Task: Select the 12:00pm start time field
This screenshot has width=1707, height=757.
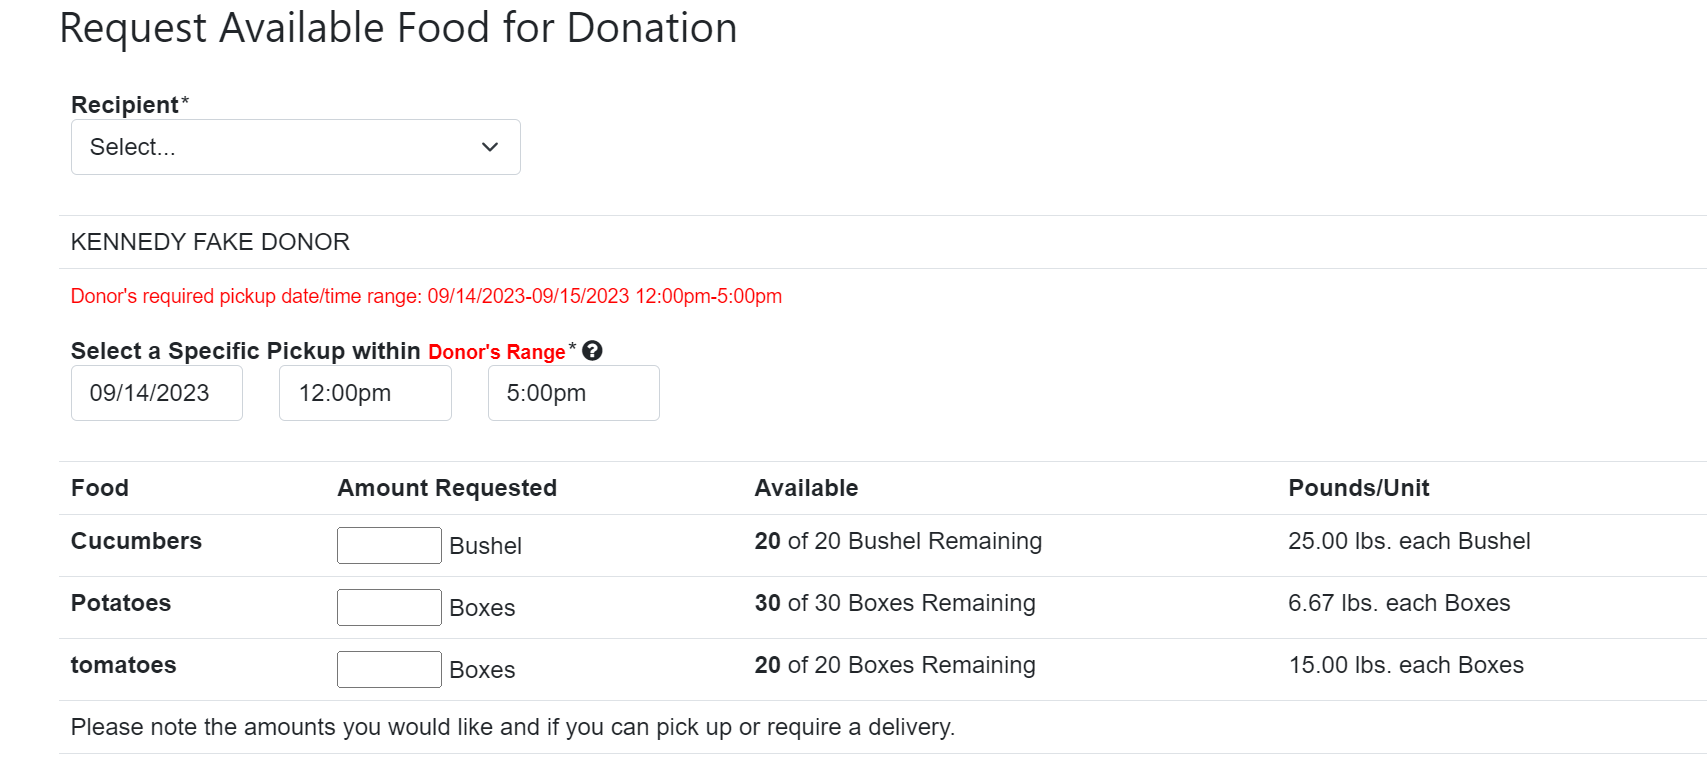Action: pyautogui.click(x=365, y=393)
